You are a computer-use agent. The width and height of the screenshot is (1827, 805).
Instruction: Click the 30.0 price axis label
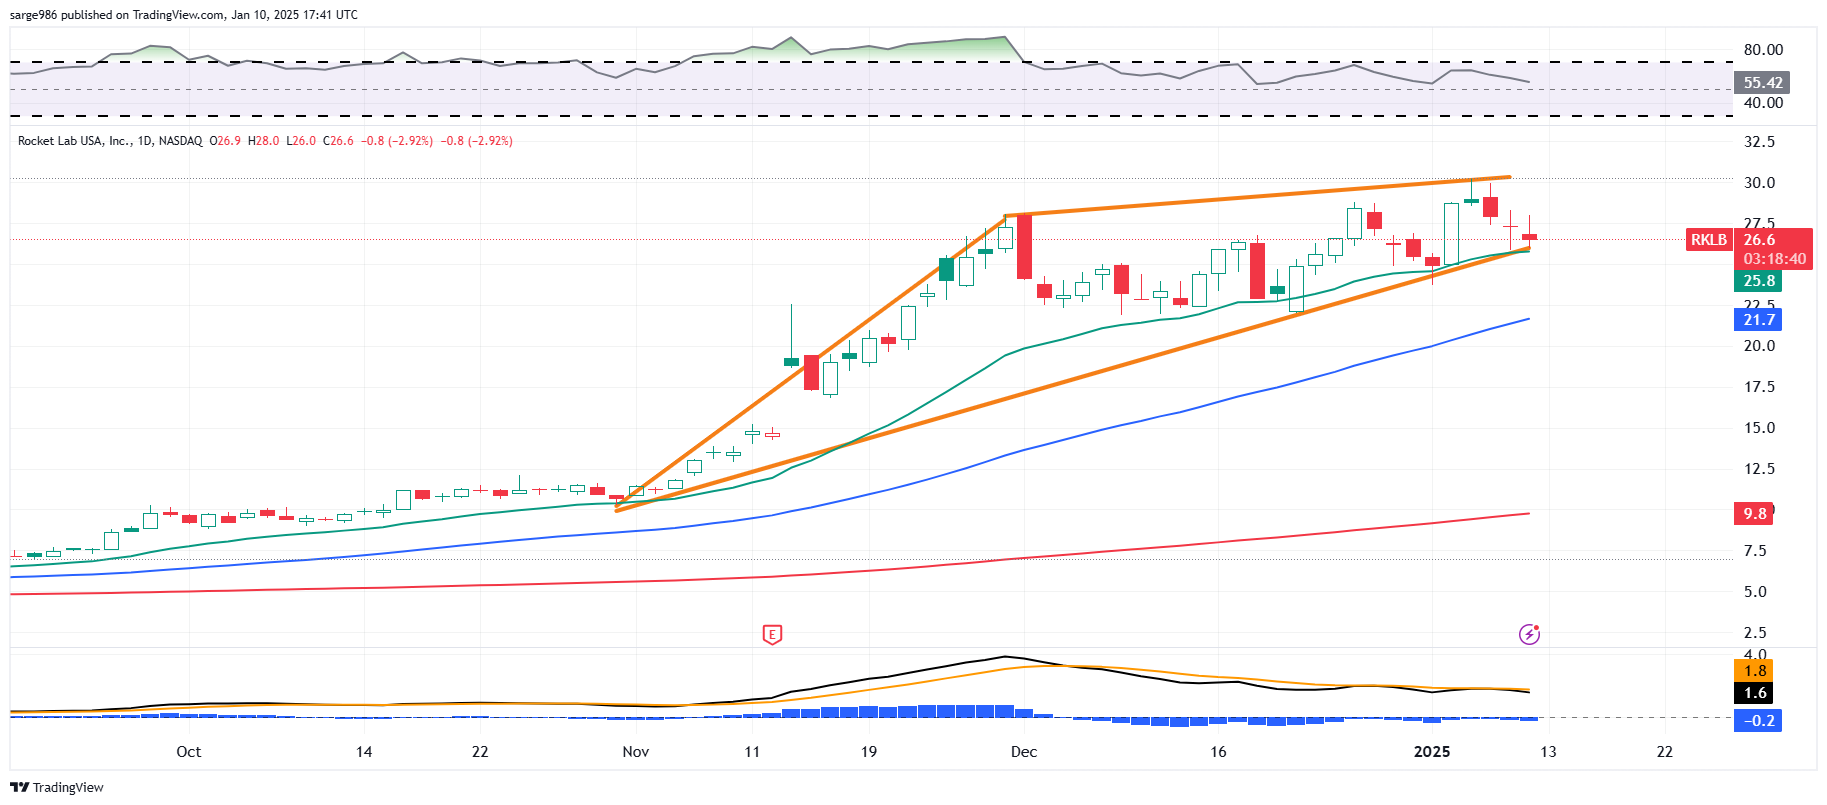[1759, 183]
